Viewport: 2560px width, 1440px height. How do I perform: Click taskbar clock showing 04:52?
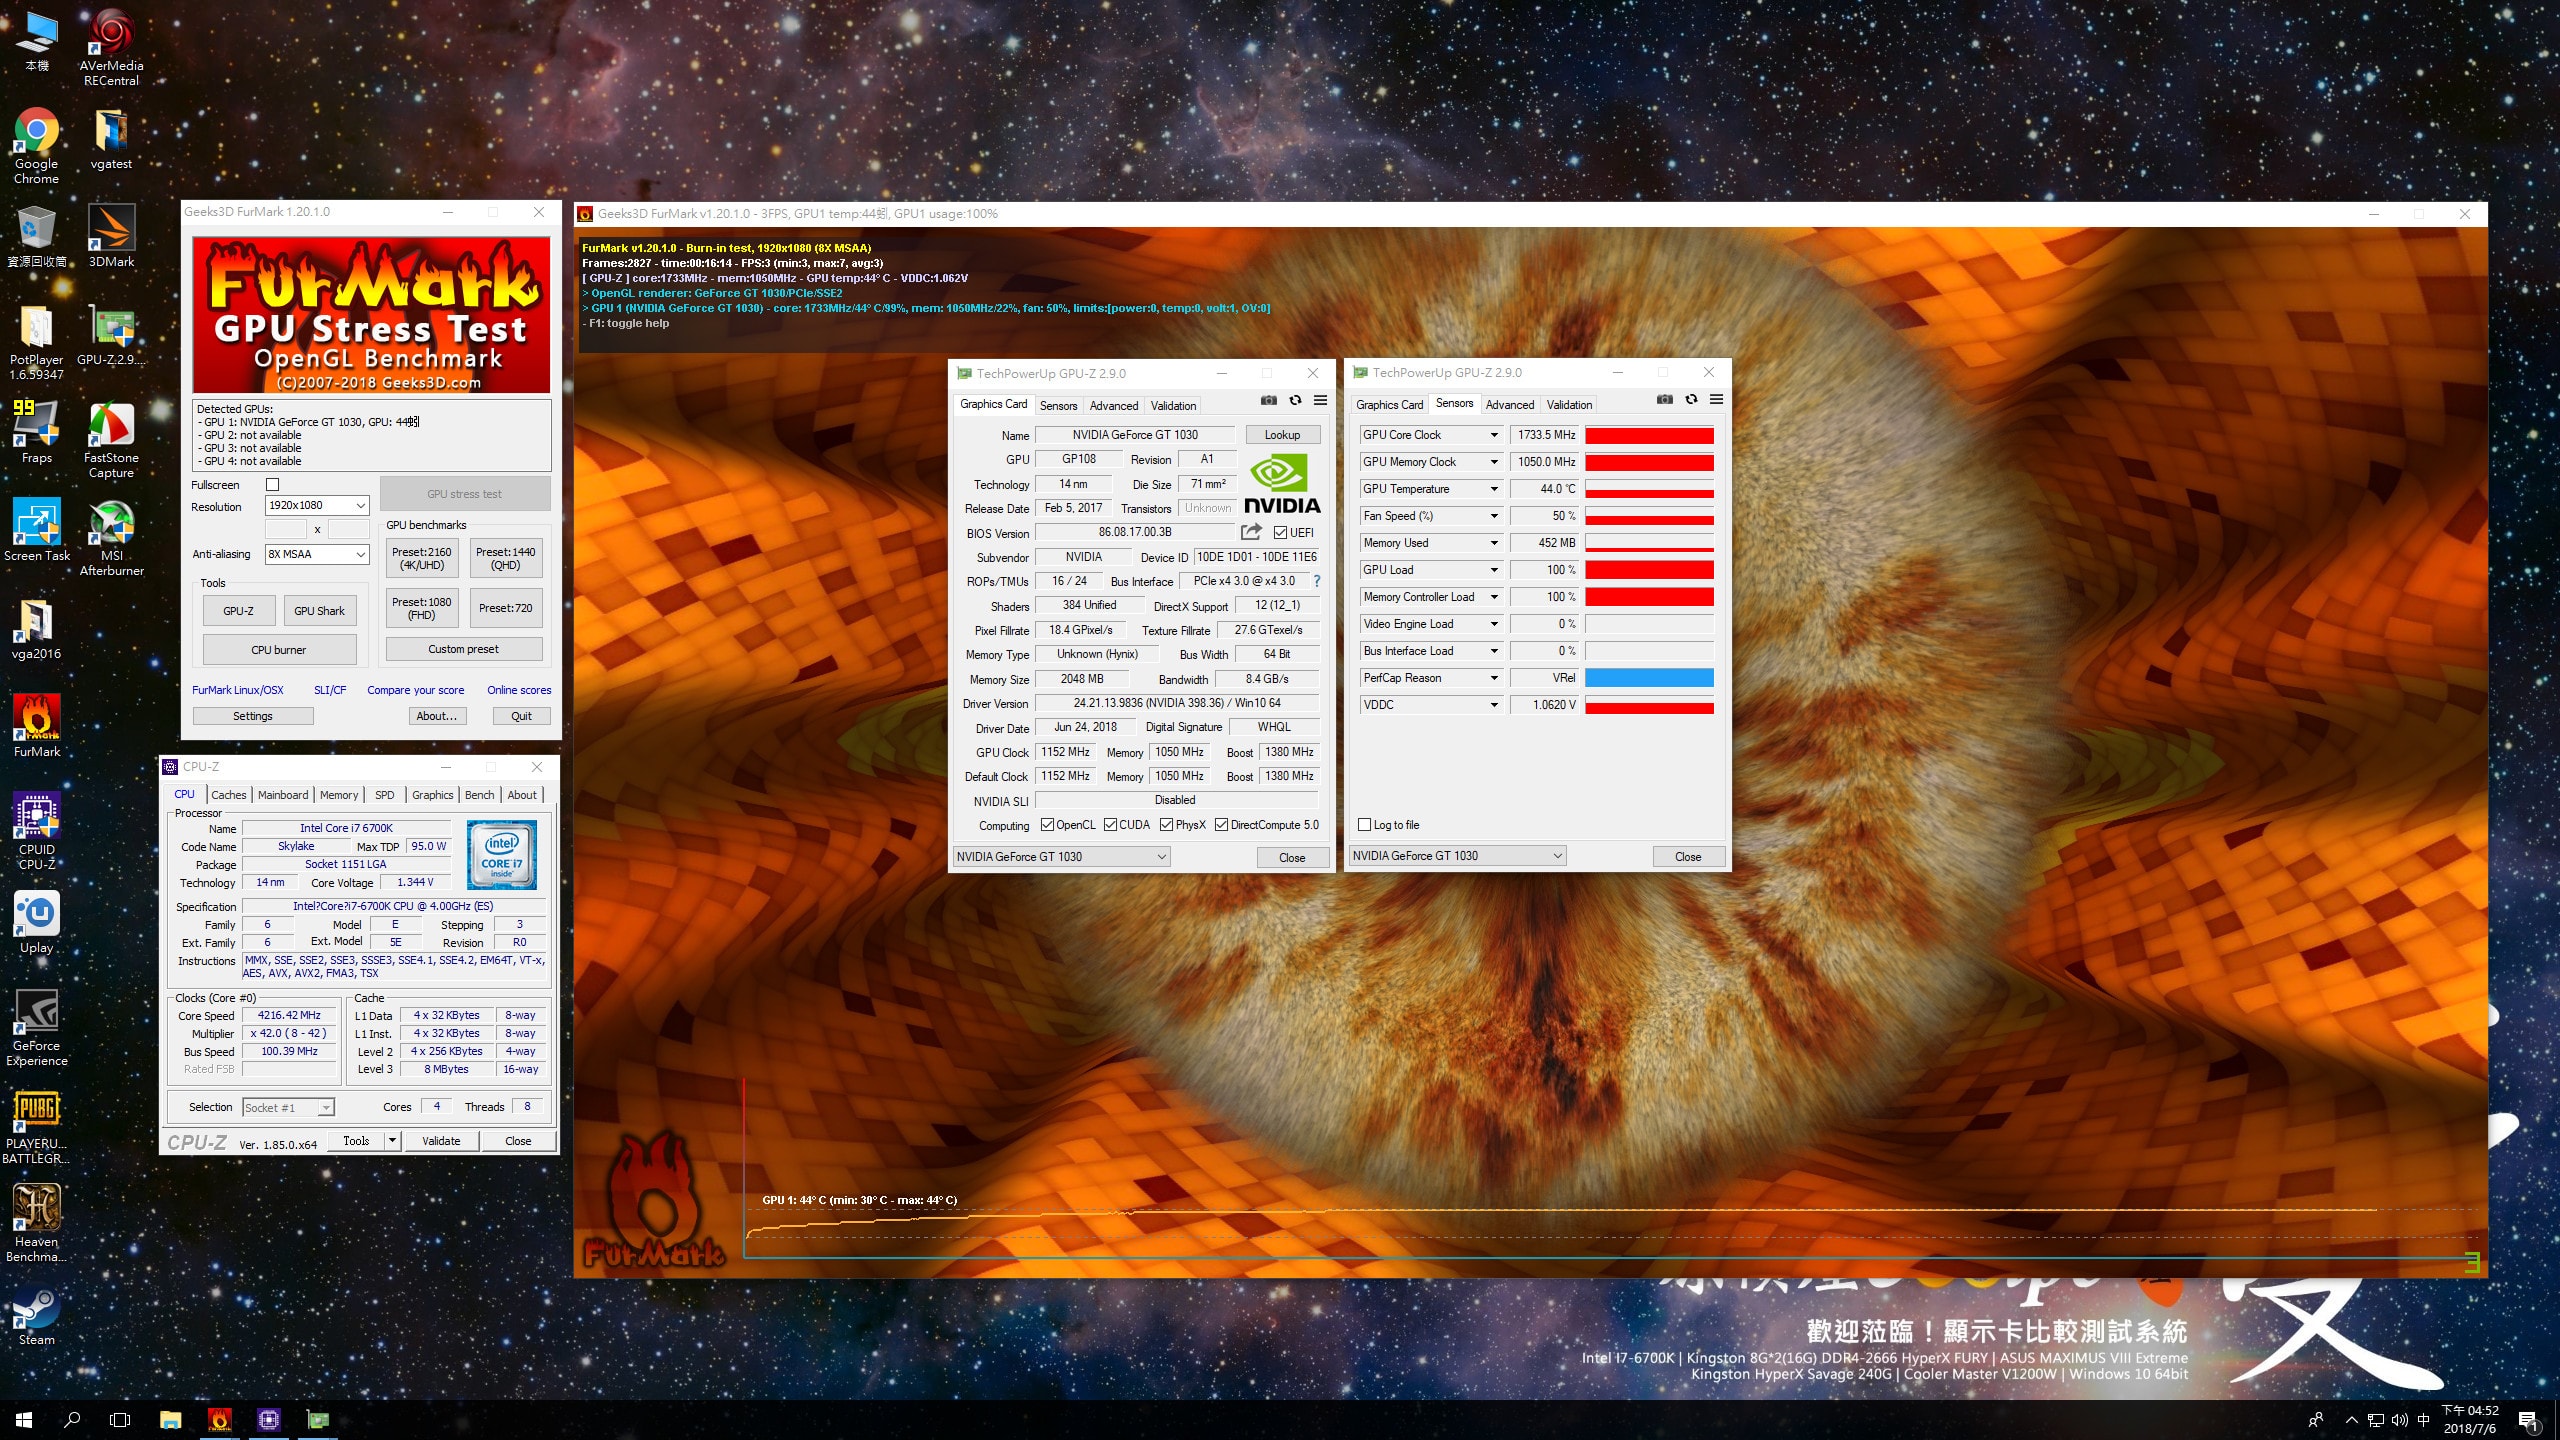click(x=2470, y=1420)
